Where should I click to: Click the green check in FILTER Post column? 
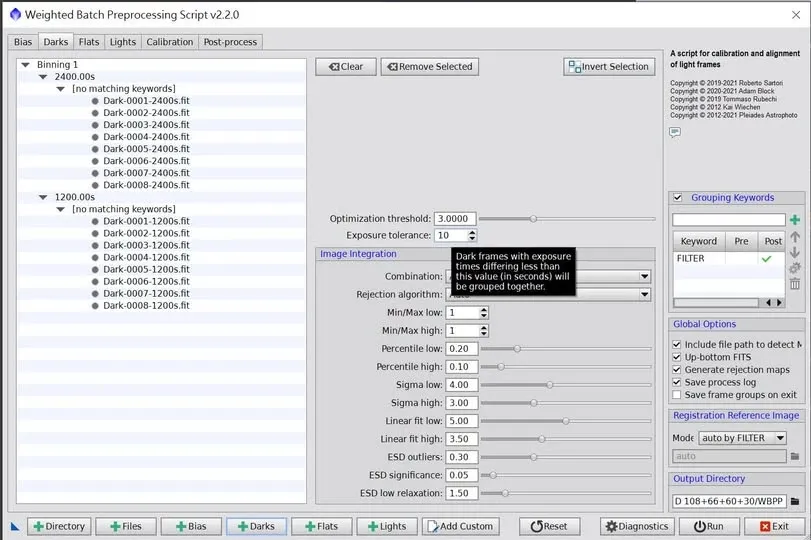767,259
